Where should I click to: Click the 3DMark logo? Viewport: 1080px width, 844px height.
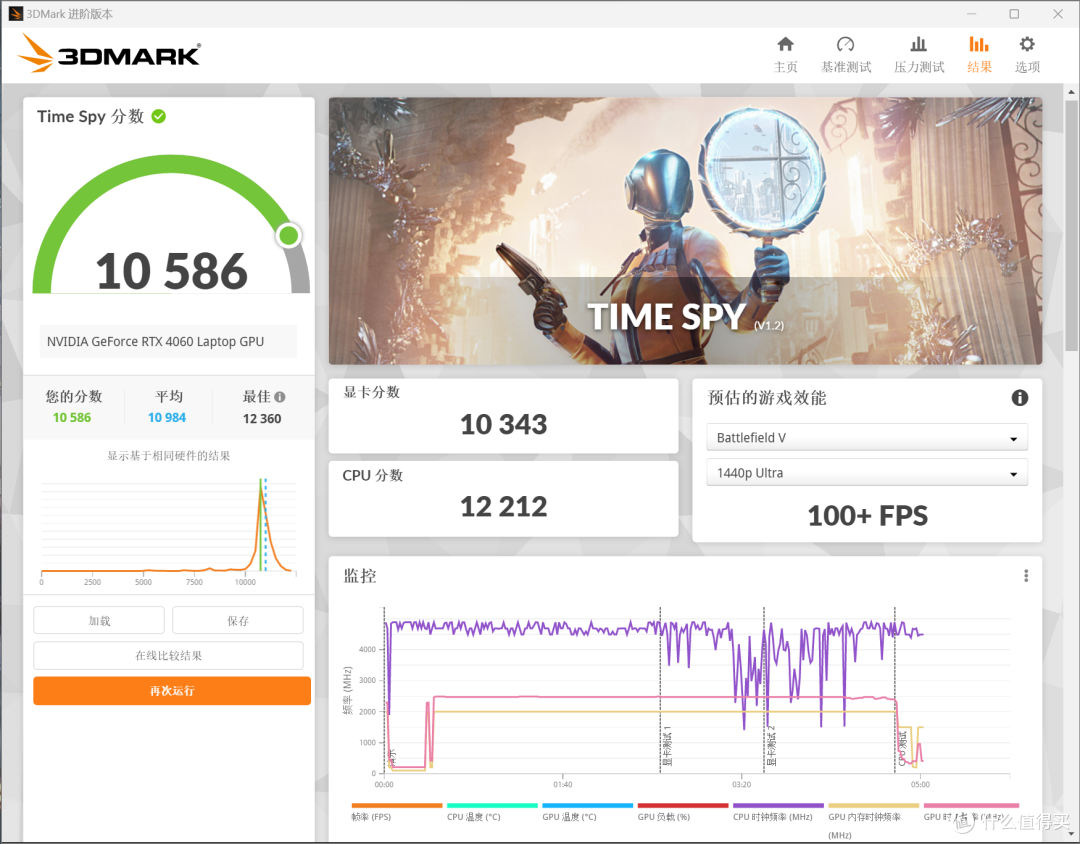(x=109, y=53)
